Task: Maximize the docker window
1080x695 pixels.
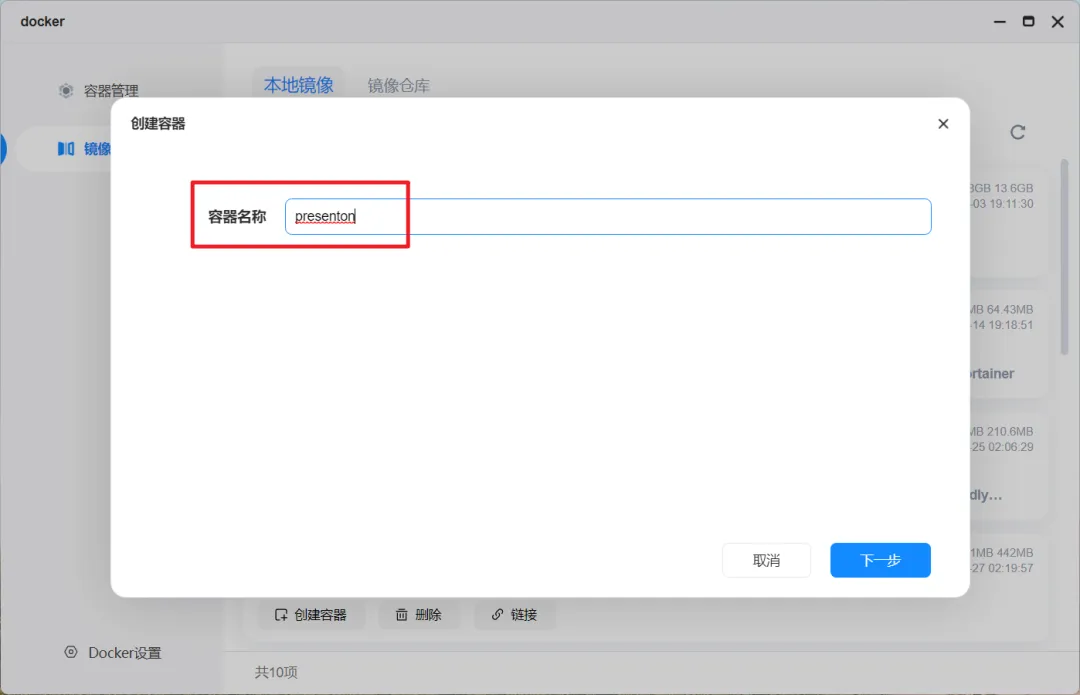Action: point(1028,21)
